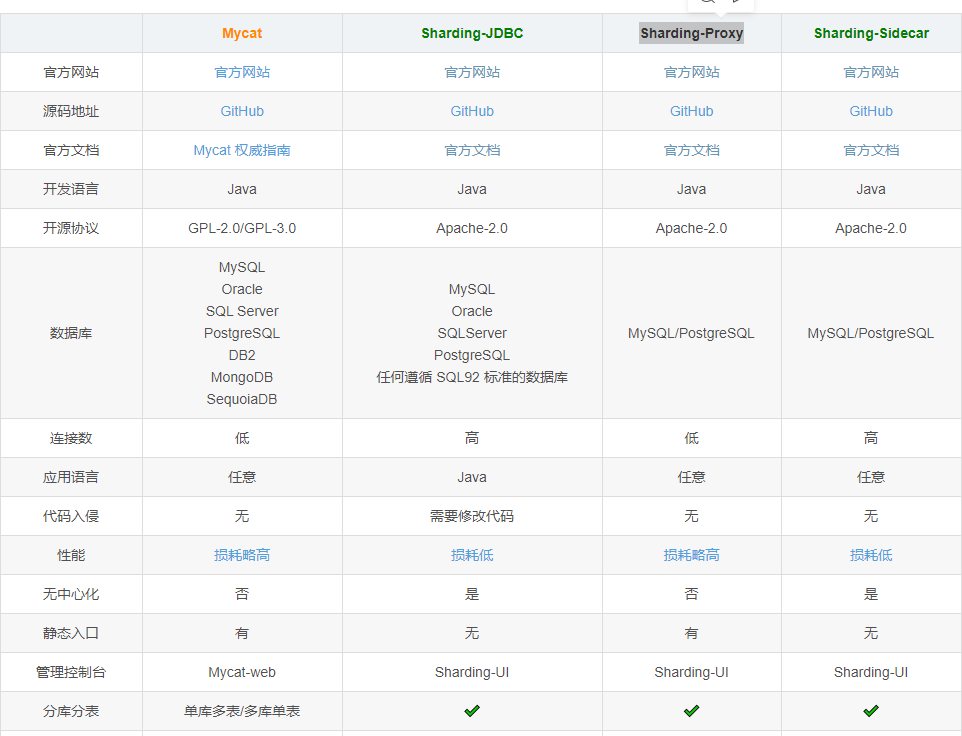
Task: Click MySQL/PostgreSQL under Sharding-Proxy
Action: [x=691, y=333]
